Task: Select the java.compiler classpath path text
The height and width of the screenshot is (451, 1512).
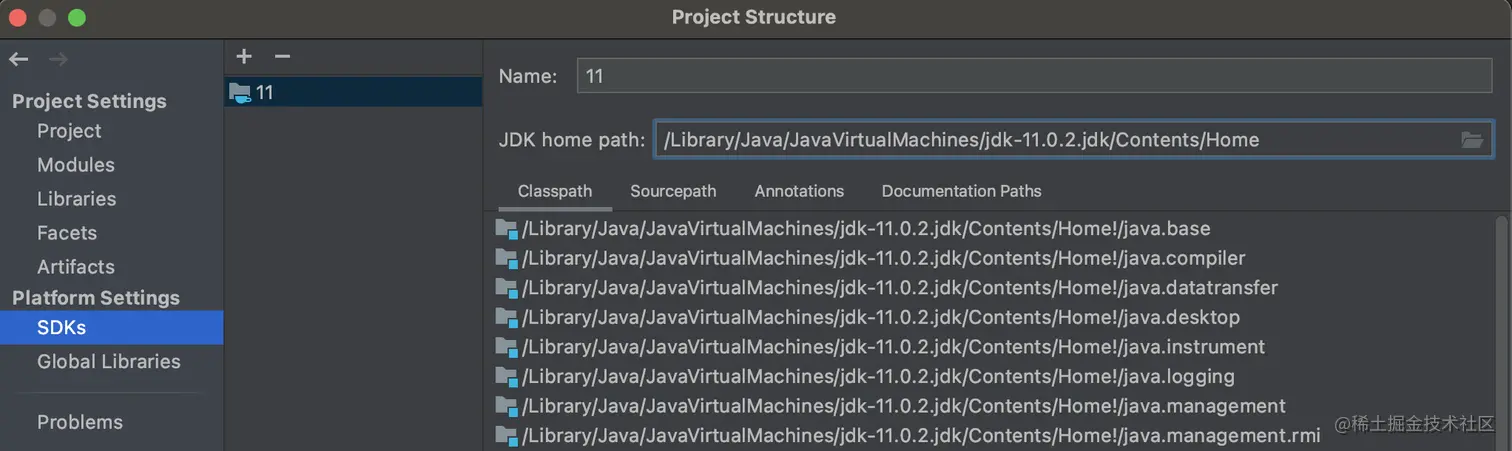Action: [884, 259]
